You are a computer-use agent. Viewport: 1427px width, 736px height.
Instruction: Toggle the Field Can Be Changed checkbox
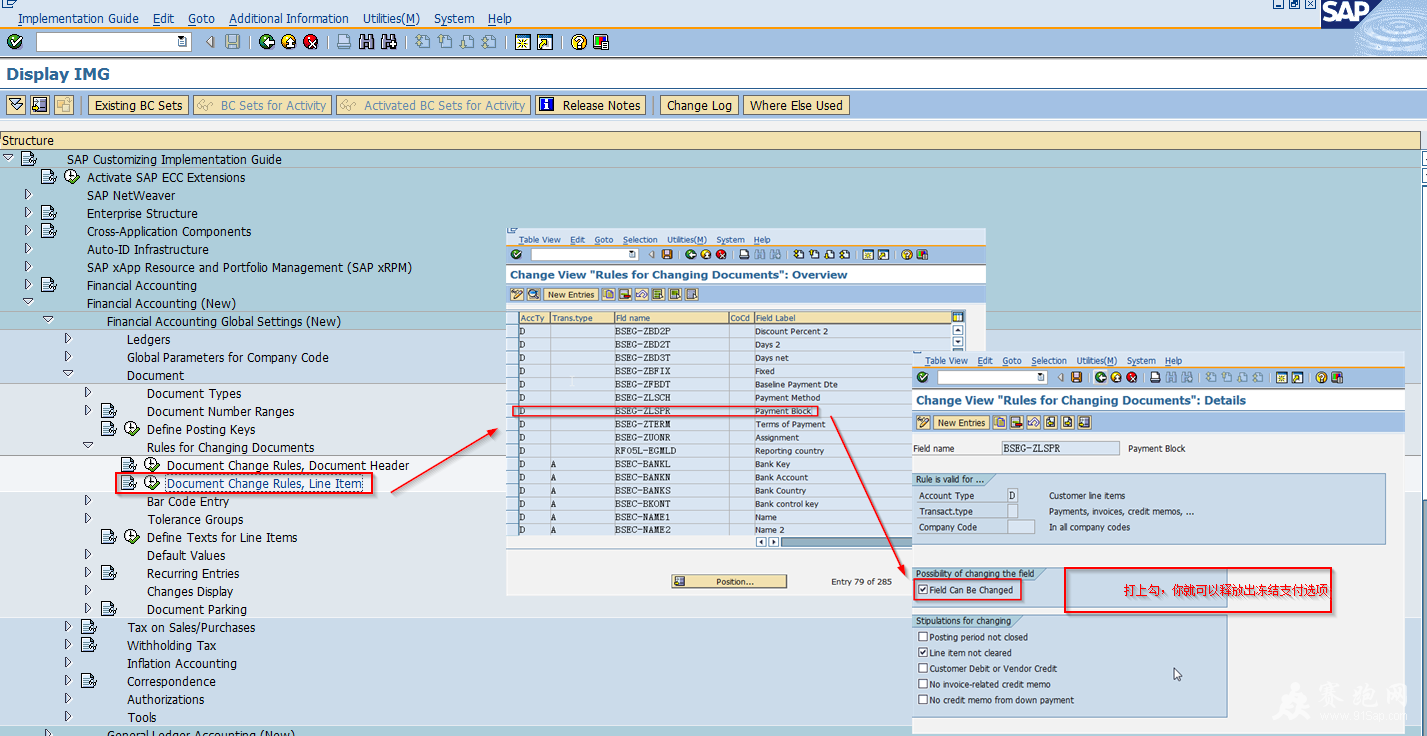[x=922, y=590]
